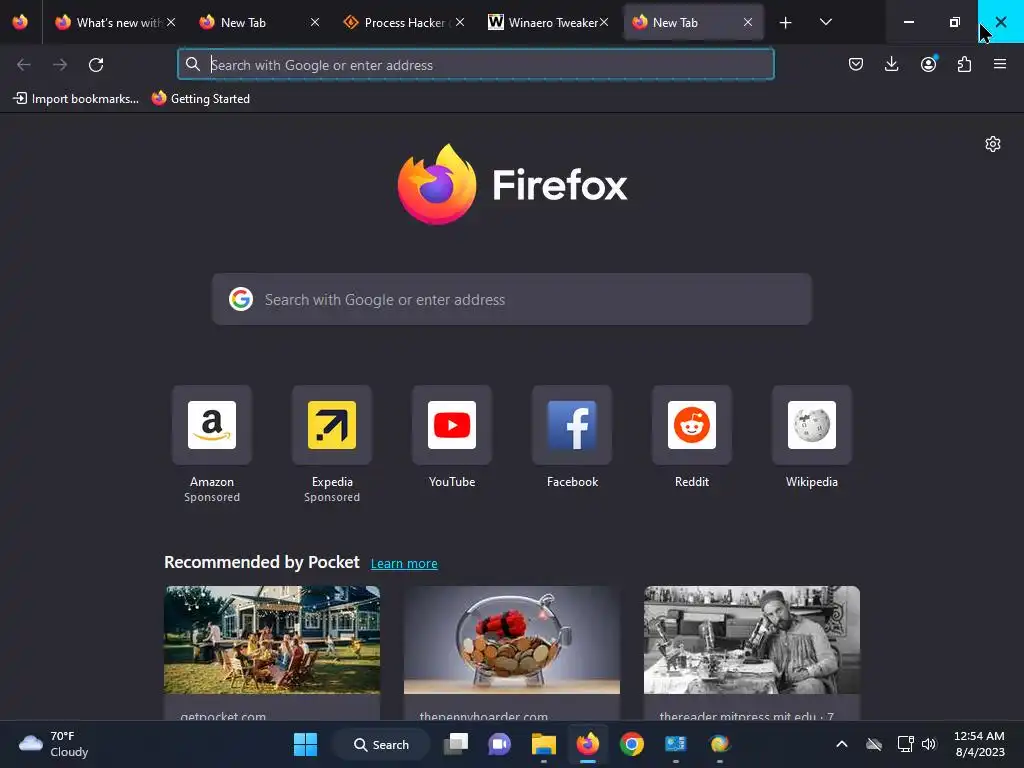Open the Firefox account menu
Viewport: 1024px width, 768px height.
coord(928,64)
